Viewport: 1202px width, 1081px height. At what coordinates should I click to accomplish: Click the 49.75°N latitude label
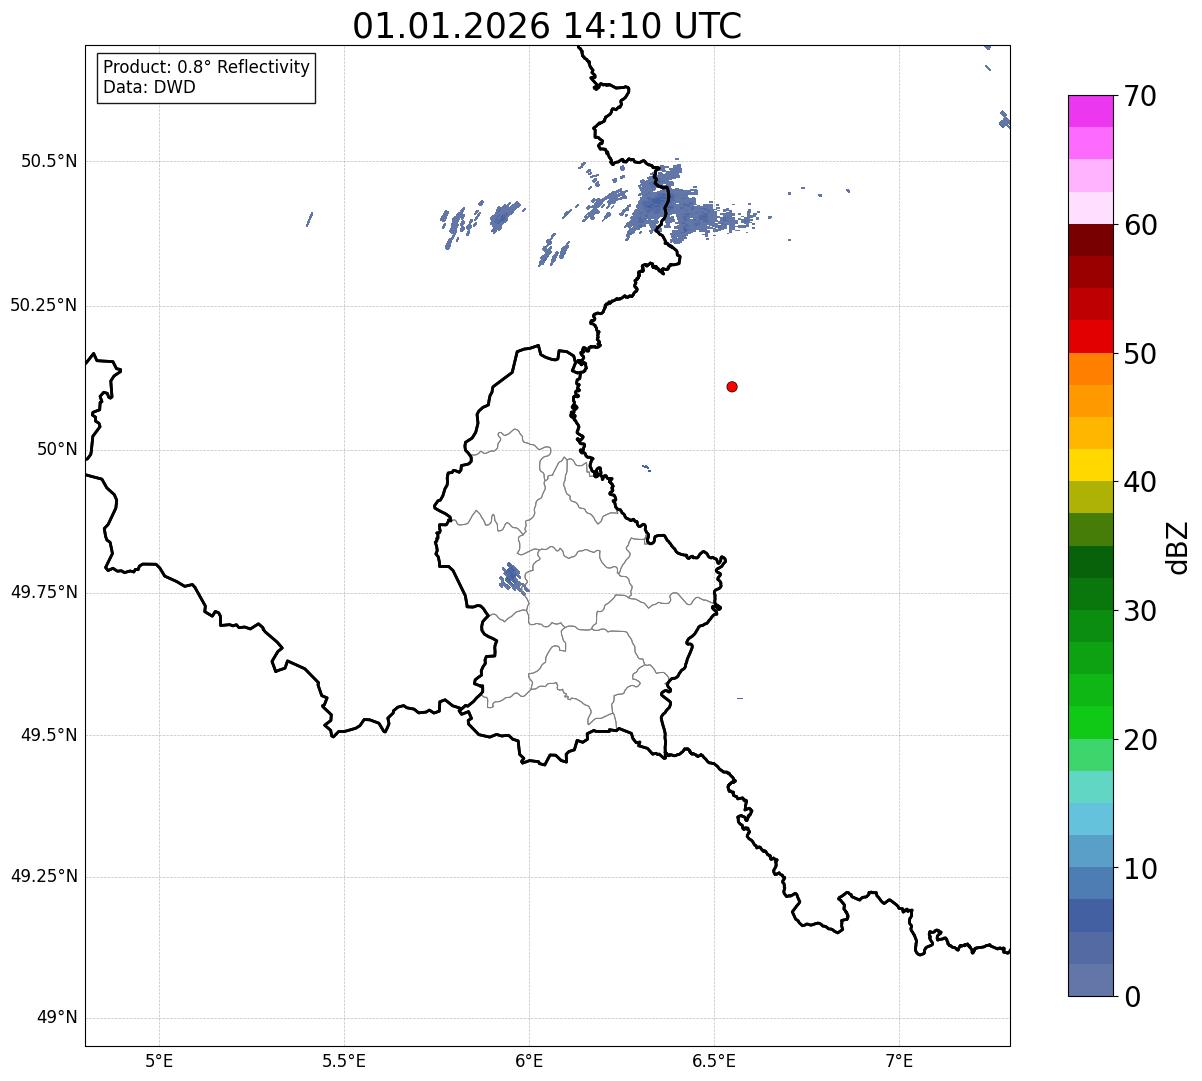(x=44, y=592)
